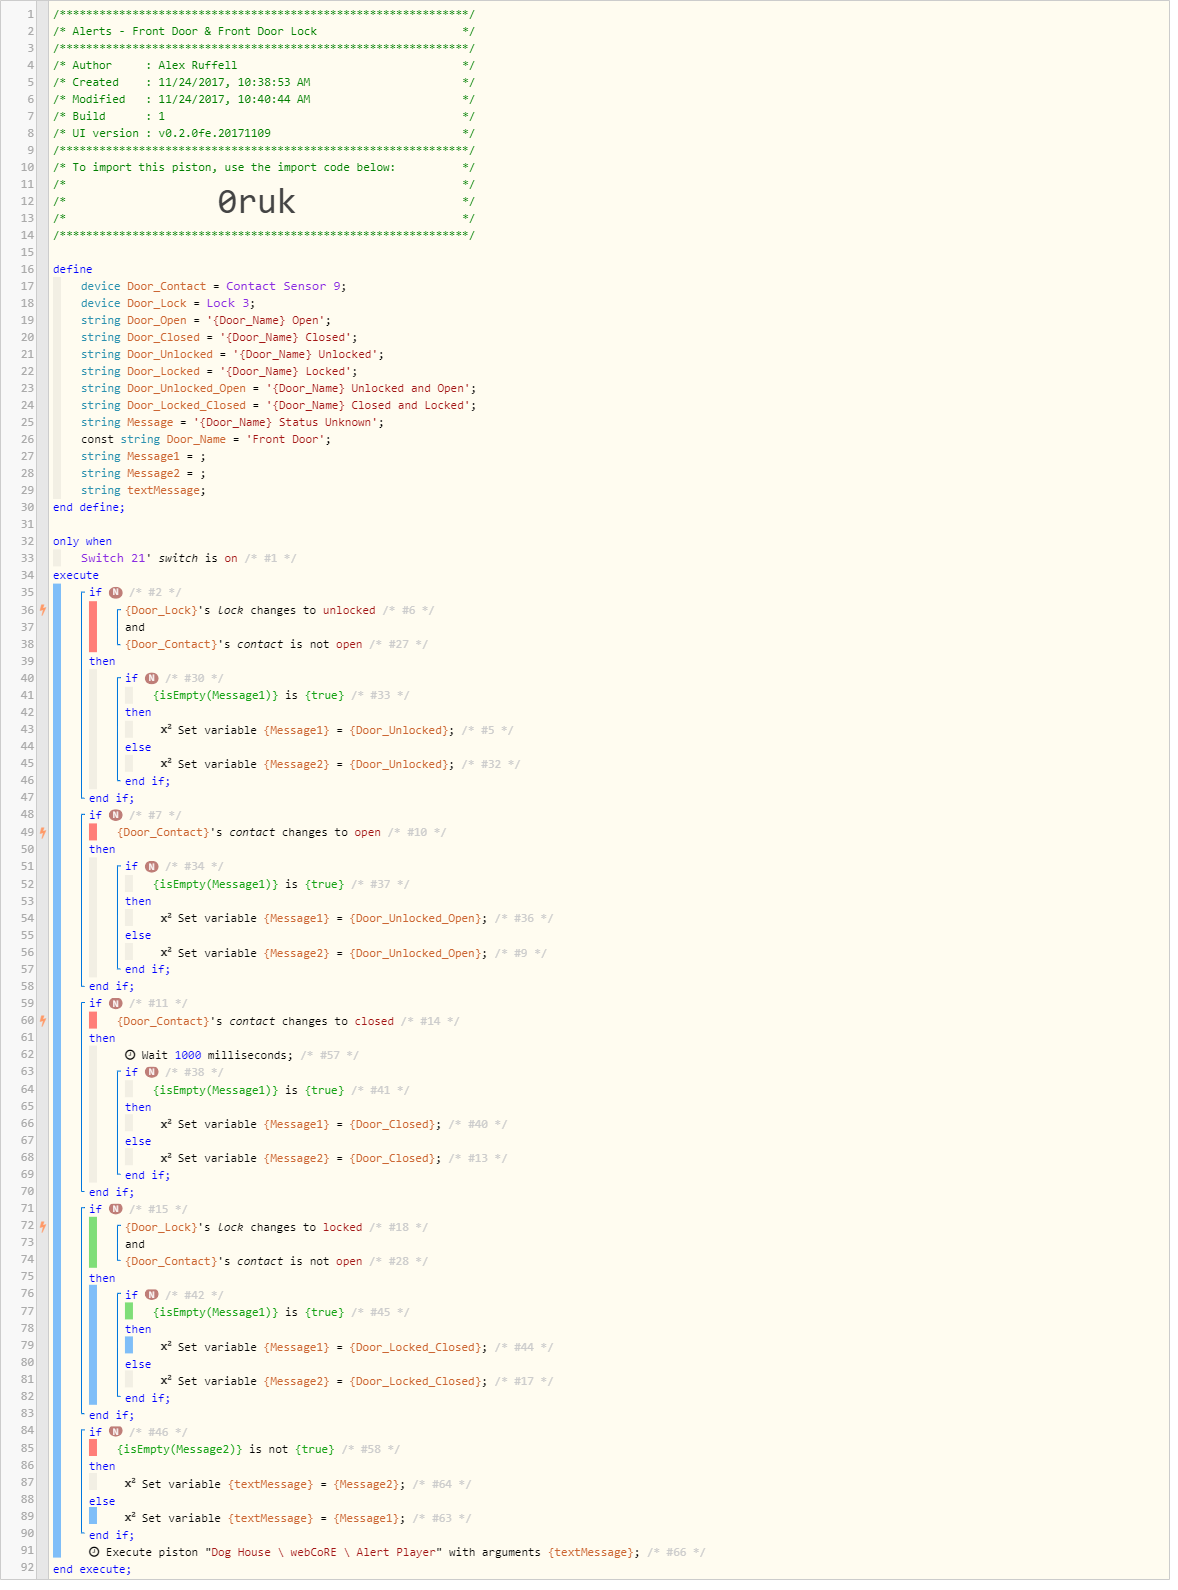Click the N badge on if statement #15
Viewport: 1178px width, 1590px height.
click(x=116, y=1209)
